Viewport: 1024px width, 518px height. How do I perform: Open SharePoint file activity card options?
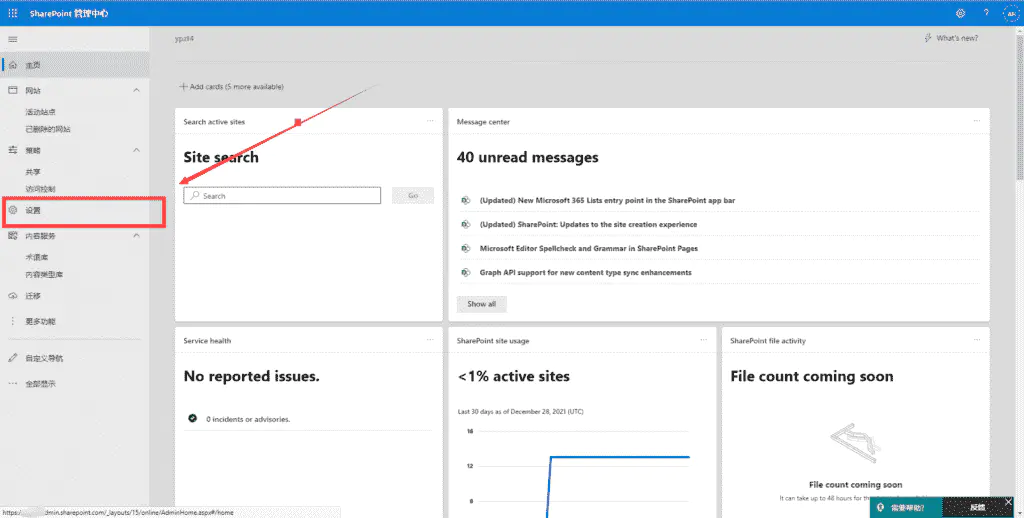click(x=976, y=340)
